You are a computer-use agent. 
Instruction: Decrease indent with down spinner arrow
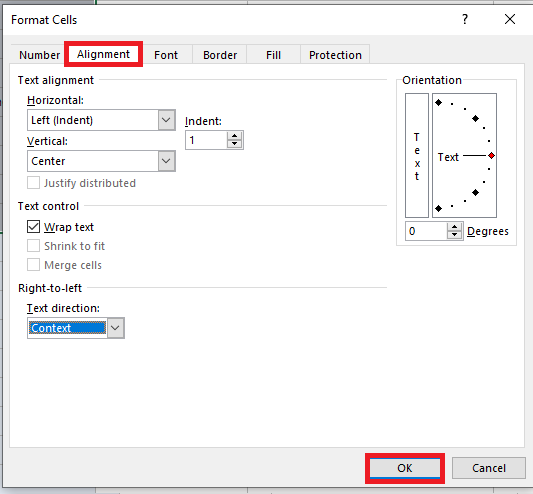234,144
